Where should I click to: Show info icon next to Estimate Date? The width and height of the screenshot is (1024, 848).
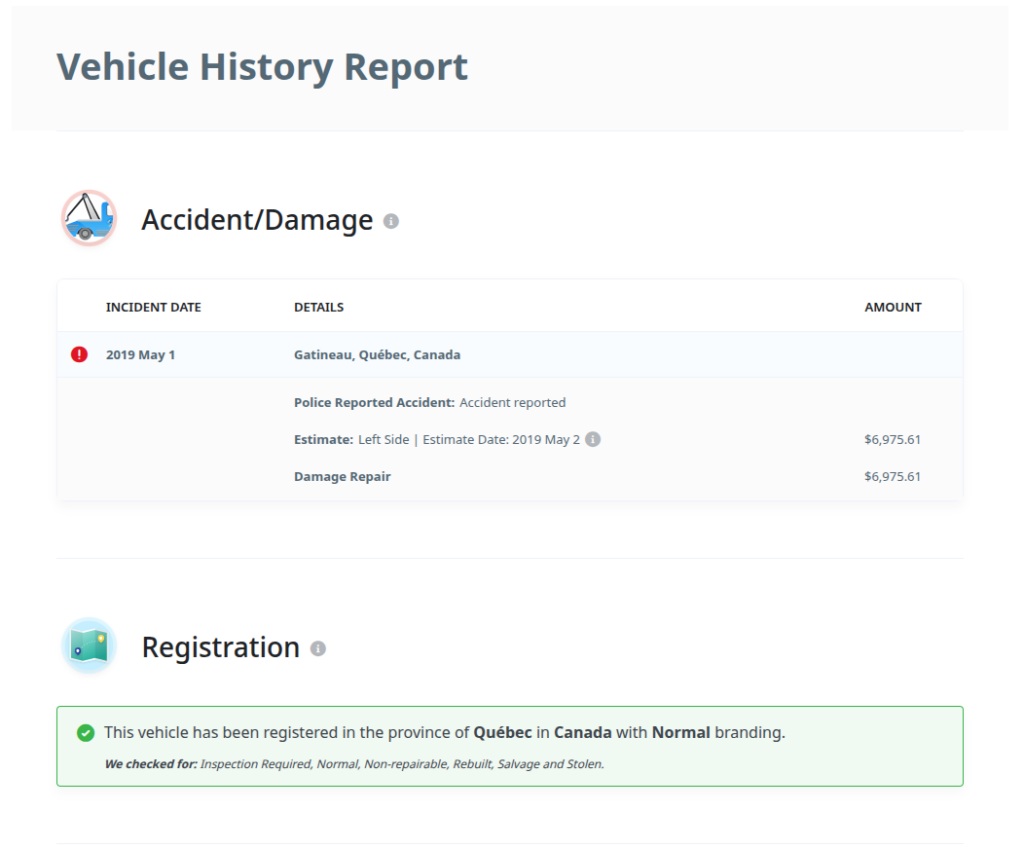tap(593, 439)
